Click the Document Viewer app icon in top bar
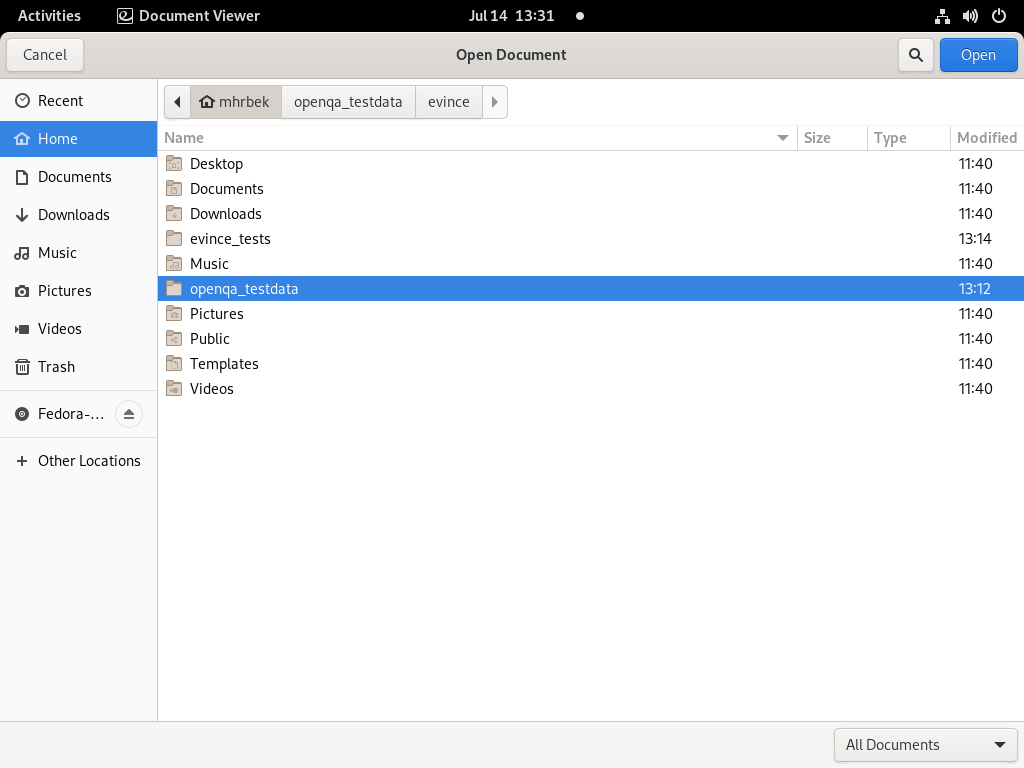1024x768 pixels. click(125, 16)
